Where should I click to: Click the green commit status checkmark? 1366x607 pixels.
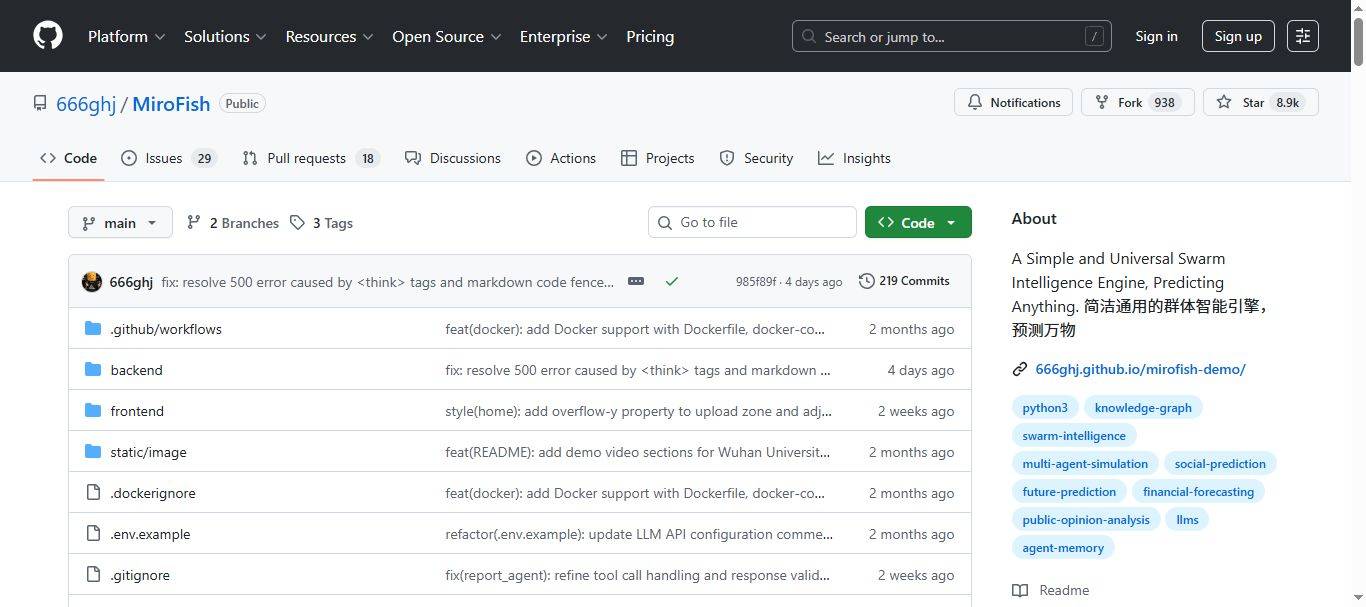click(672, 281)
